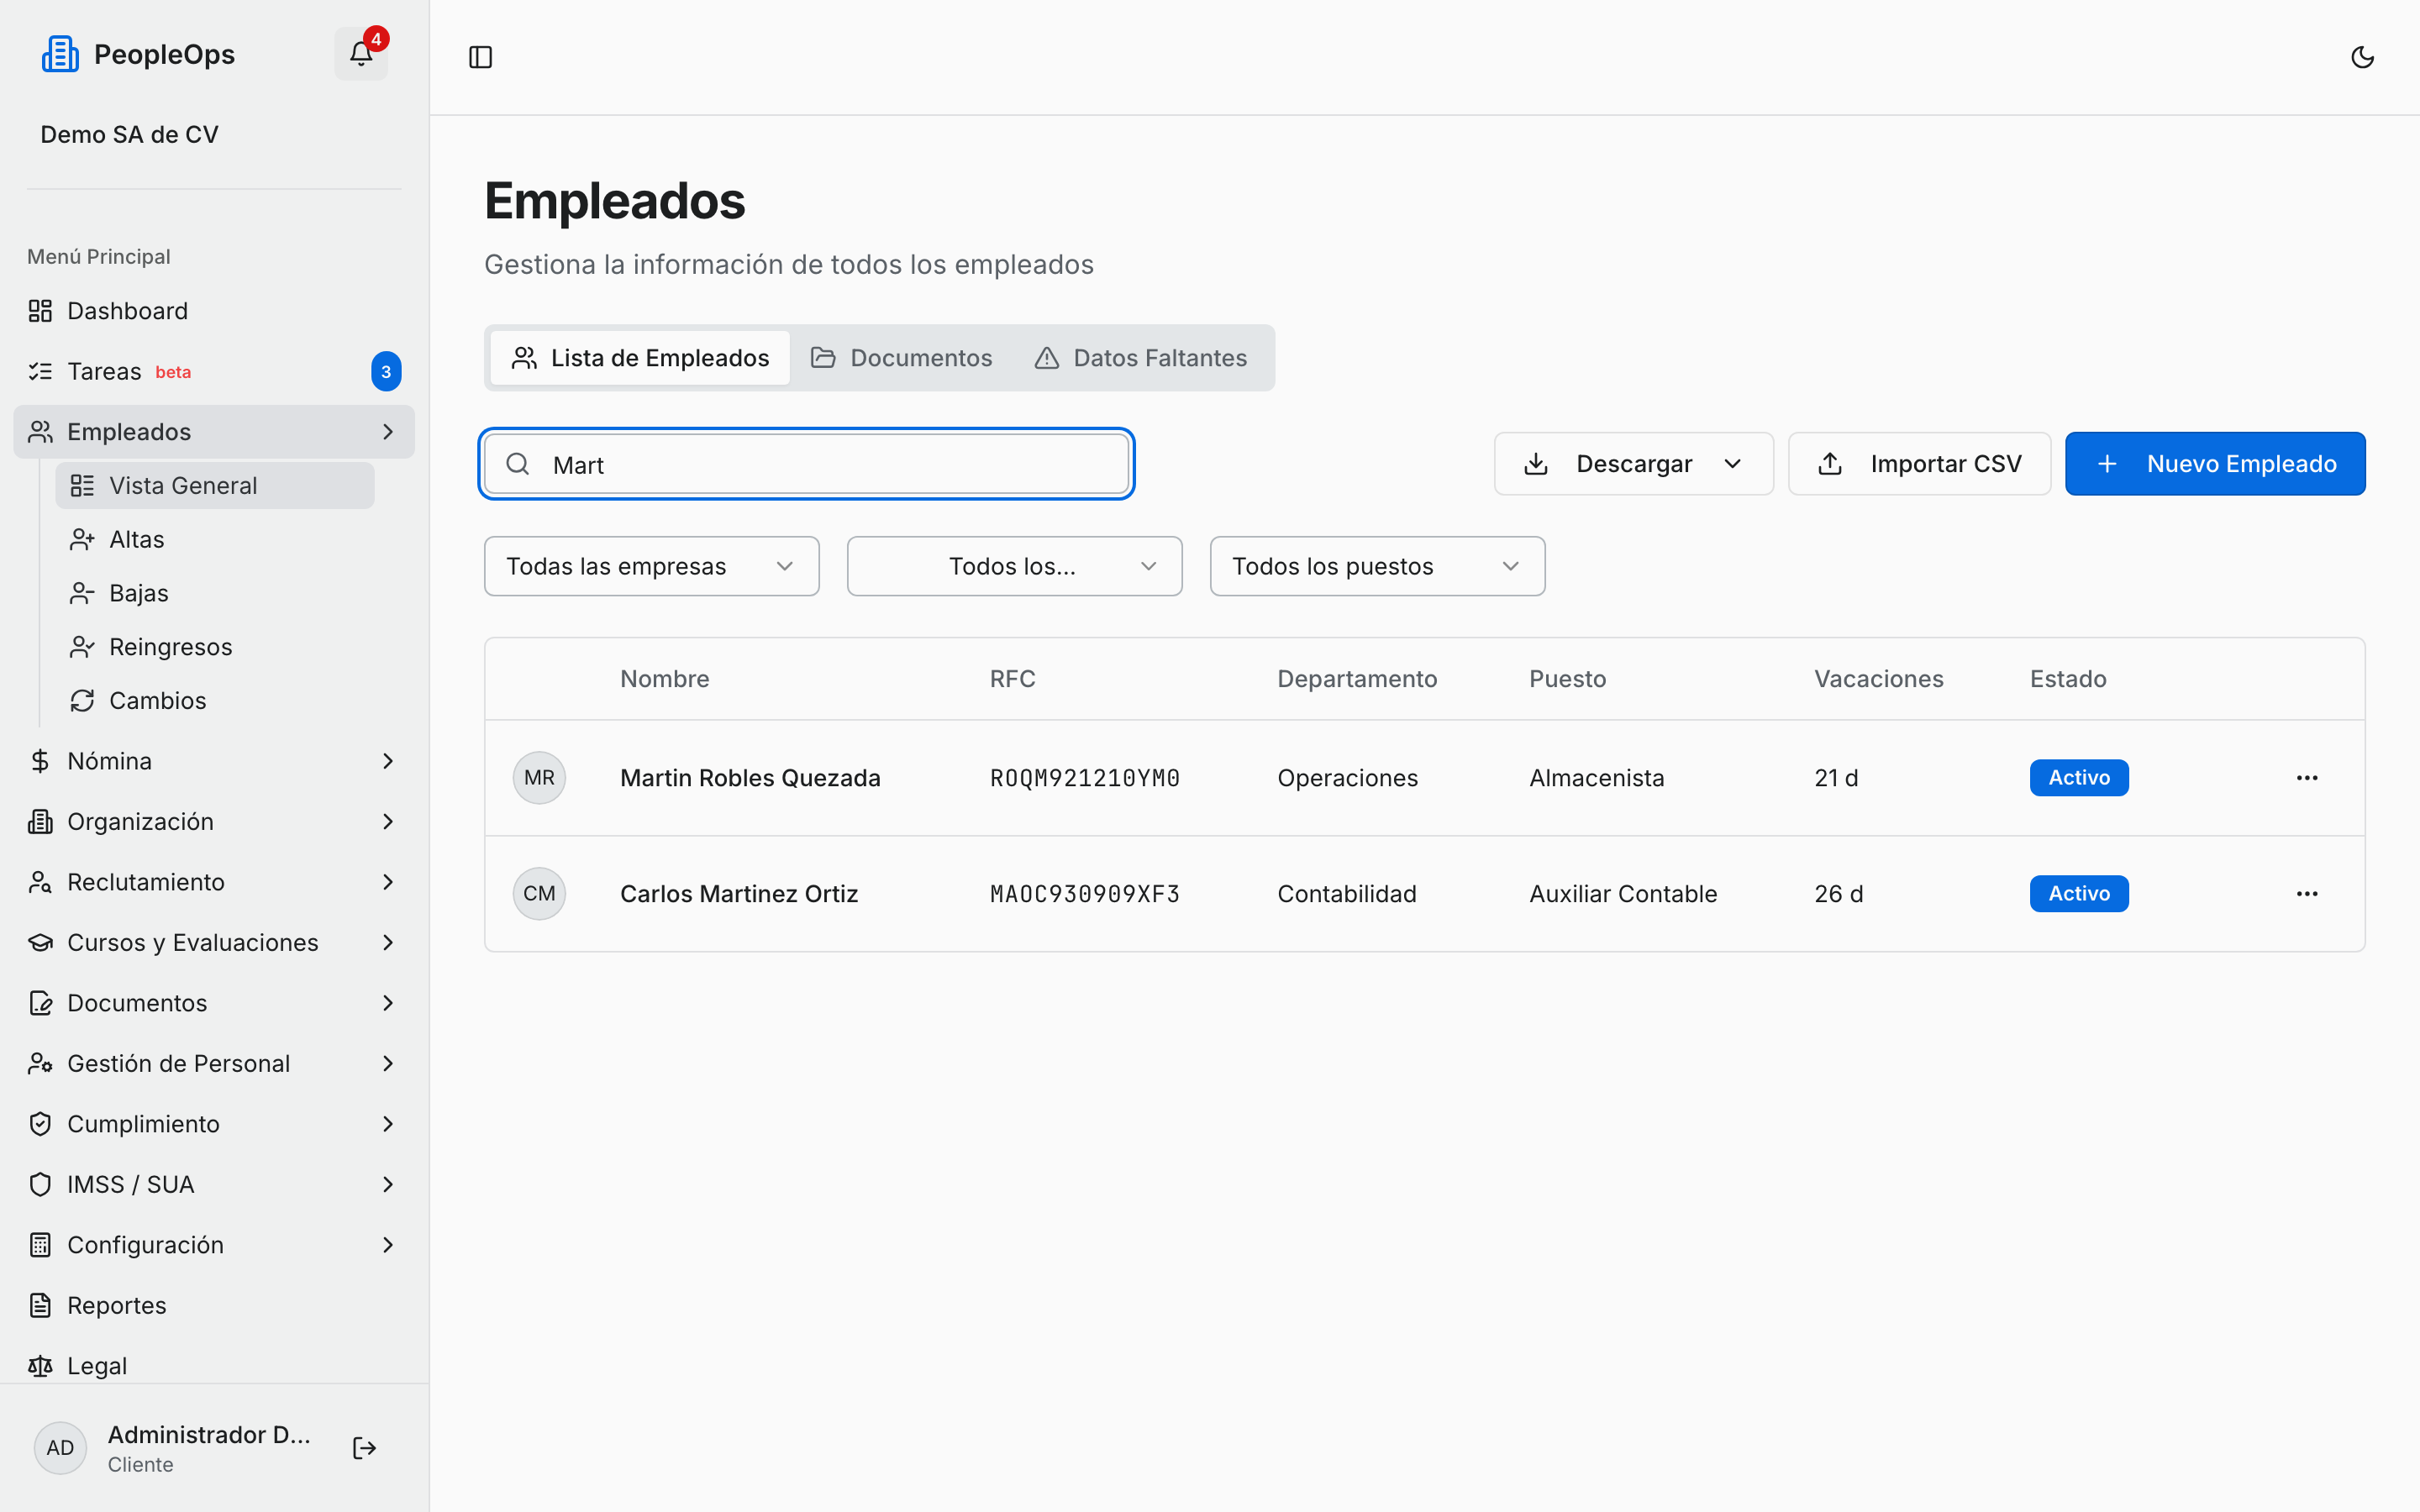Image resolution: width=2420 pixels, height=1512 pixels.
Task: Click the search magnifier icon
Action: (x=518, y=464)
